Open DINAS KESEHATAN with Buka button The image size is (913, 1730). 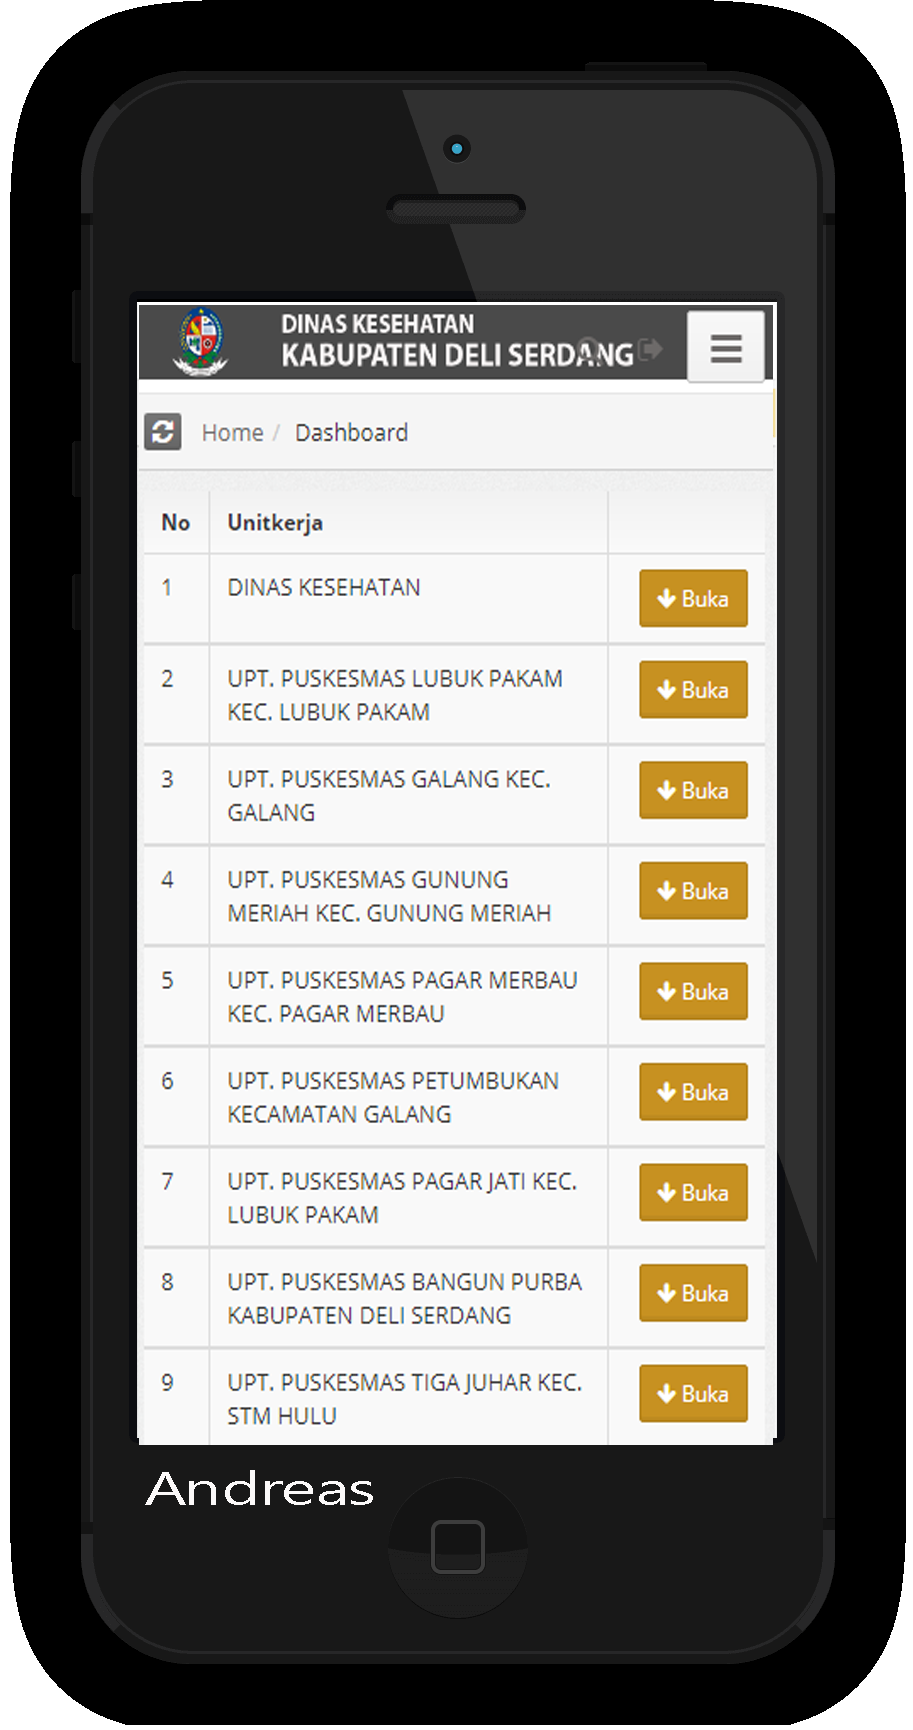click(693, 599)
